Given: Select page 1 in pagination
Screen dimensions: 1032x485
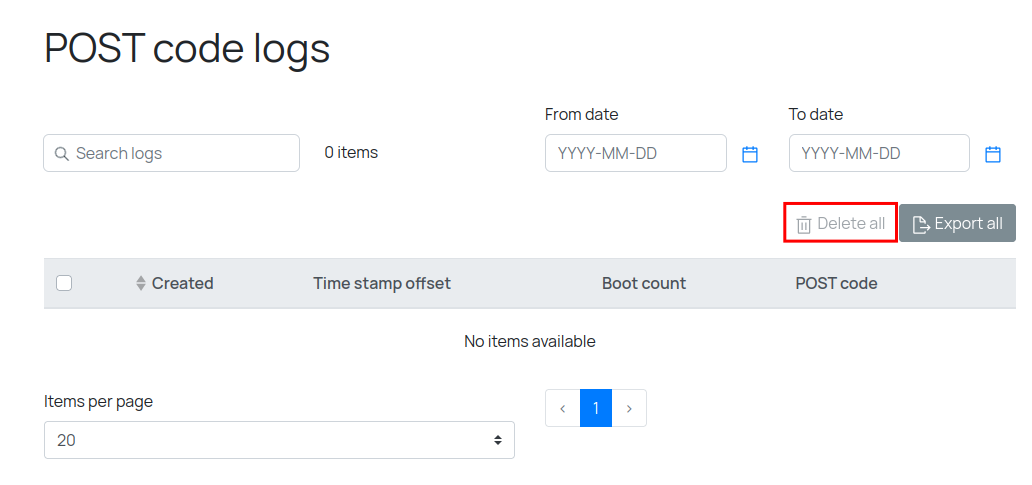Looking at the screenshot, I should click(x=596, y=408).
